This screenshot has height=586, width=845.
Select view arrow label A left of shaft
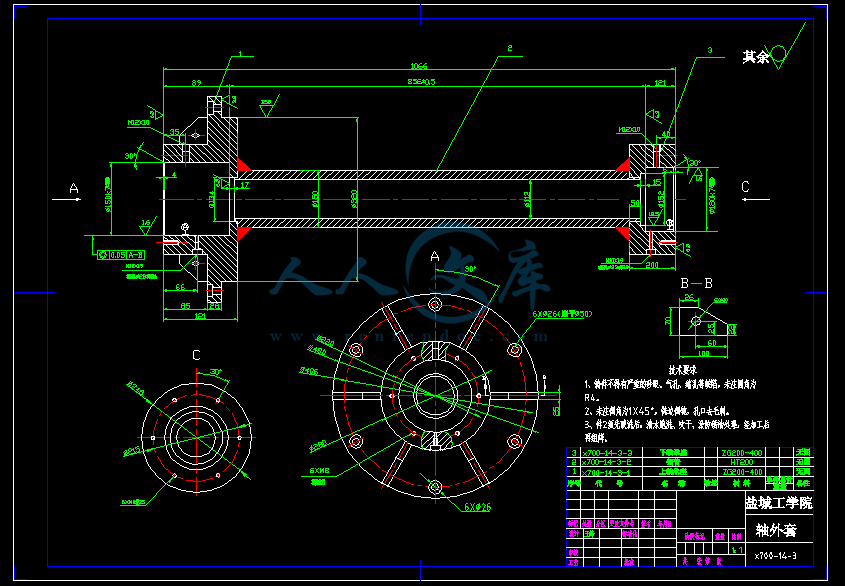pos(74,188)
